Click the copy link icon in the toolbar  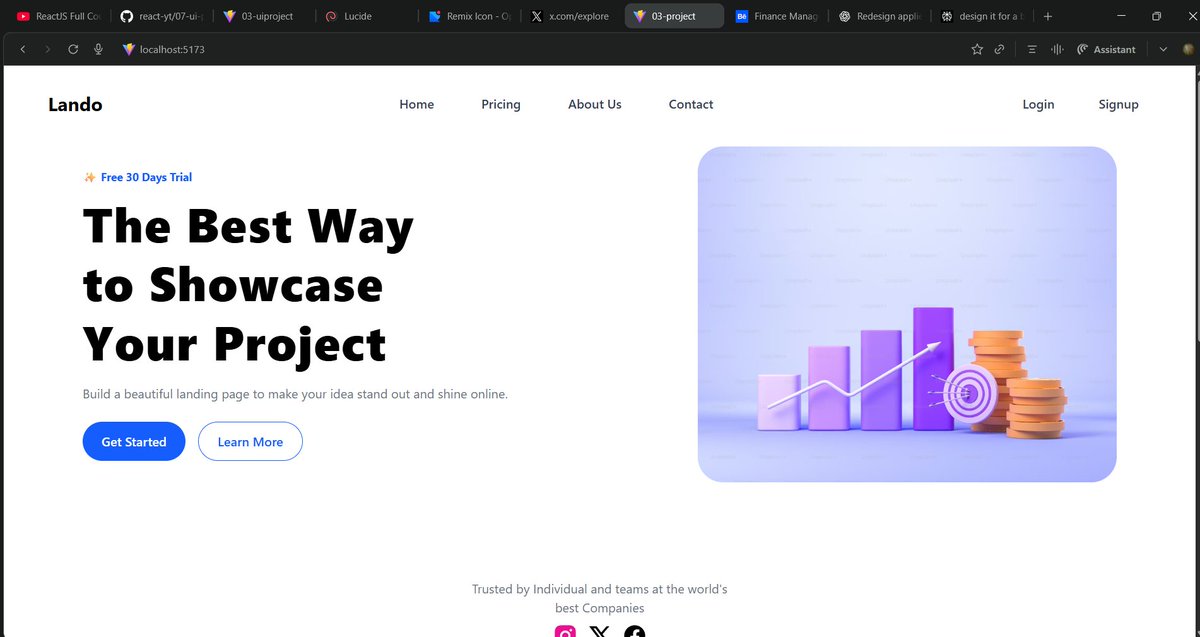click(x=999, y=48)
